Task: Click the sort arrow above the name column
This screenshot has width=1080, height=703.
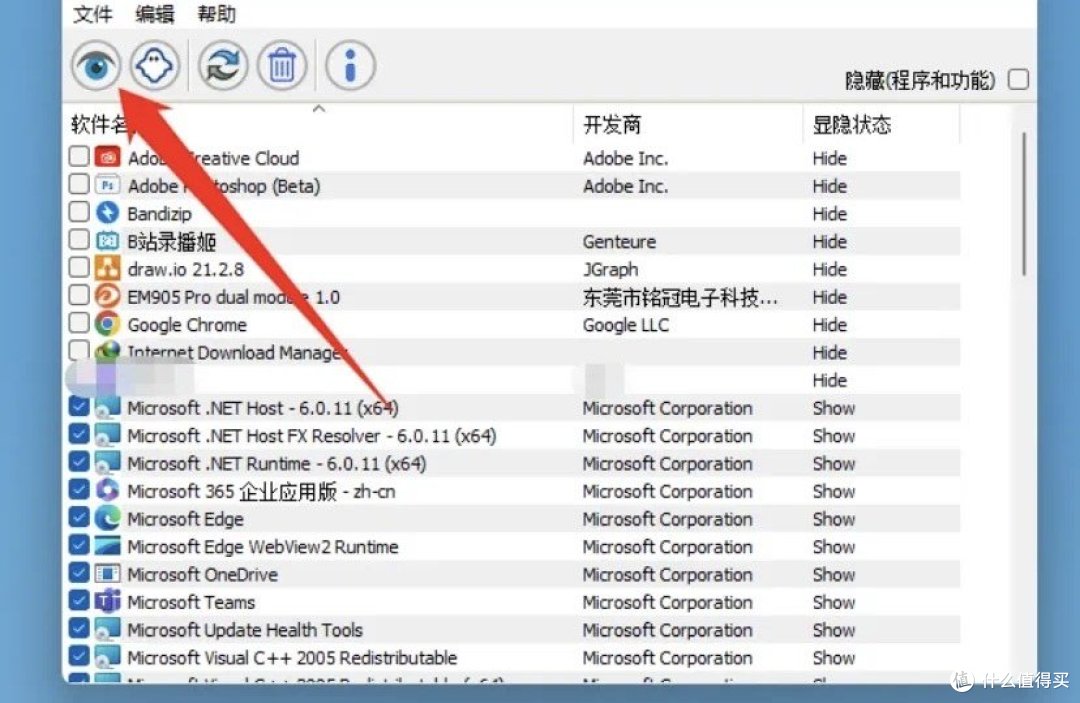Action: [318, 109]
